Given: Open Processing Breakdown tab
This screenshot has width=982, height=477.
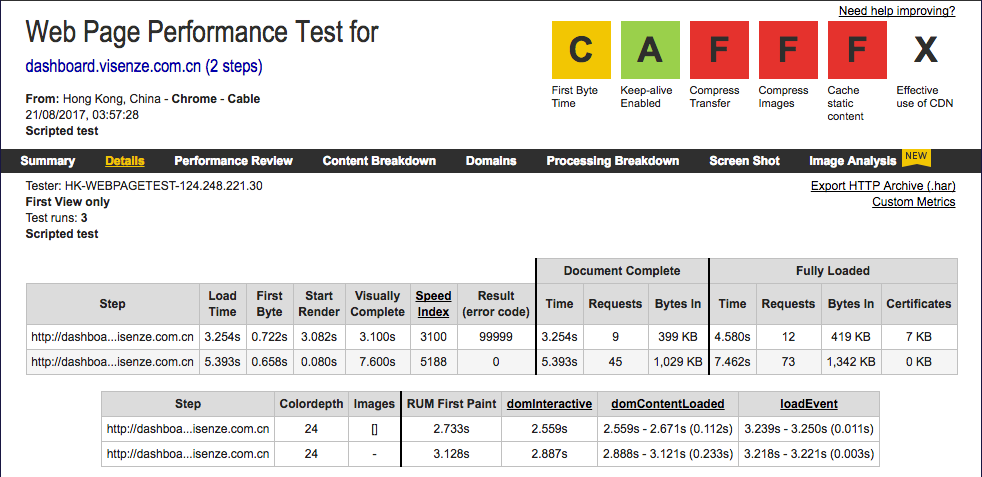Looking at the screenshot, I should tap(612, 161).
